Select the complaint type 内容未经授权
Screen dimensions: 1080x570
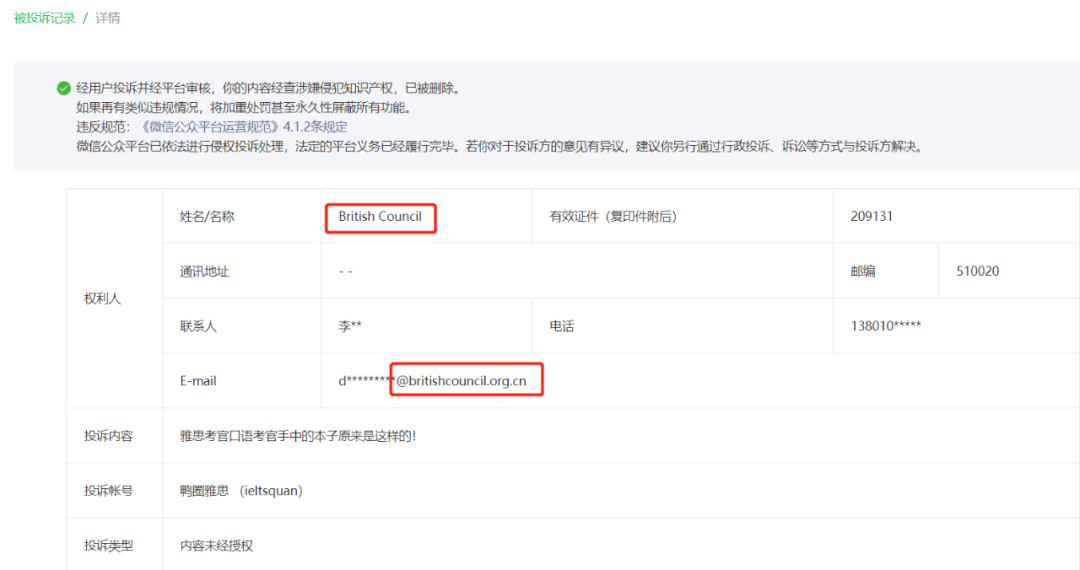(x=216, y=546)
